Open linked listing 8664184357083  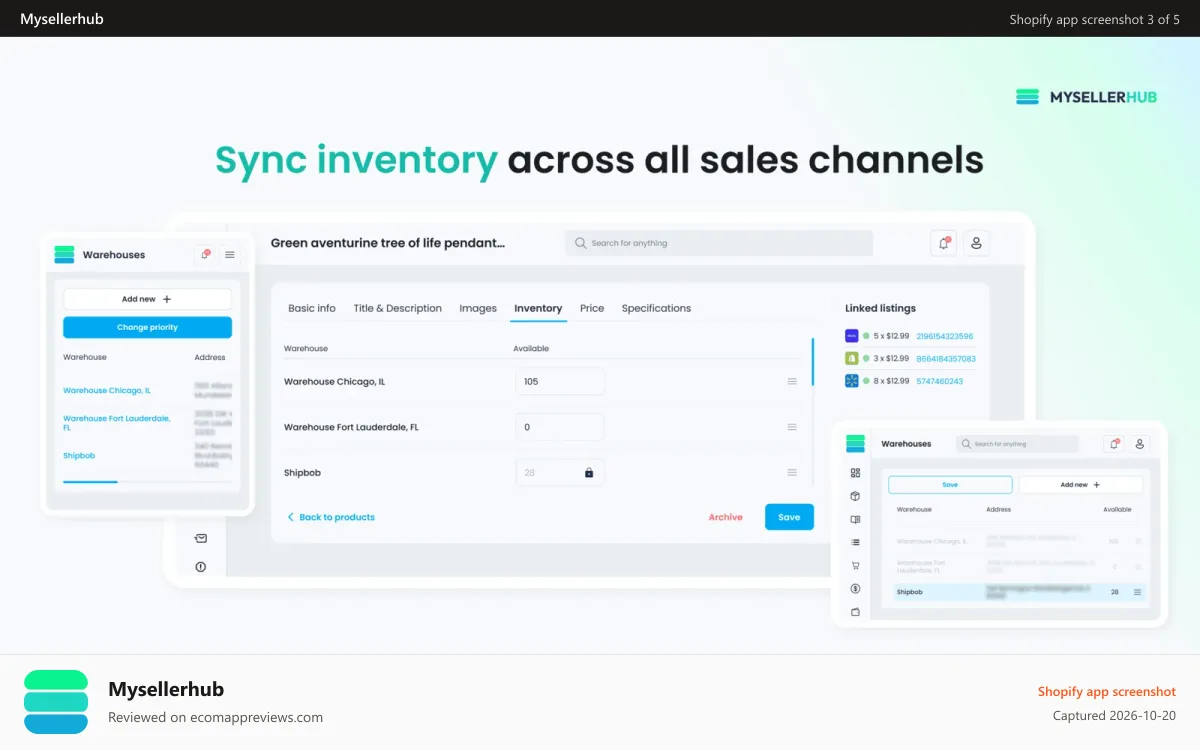[x=945, y=358]
